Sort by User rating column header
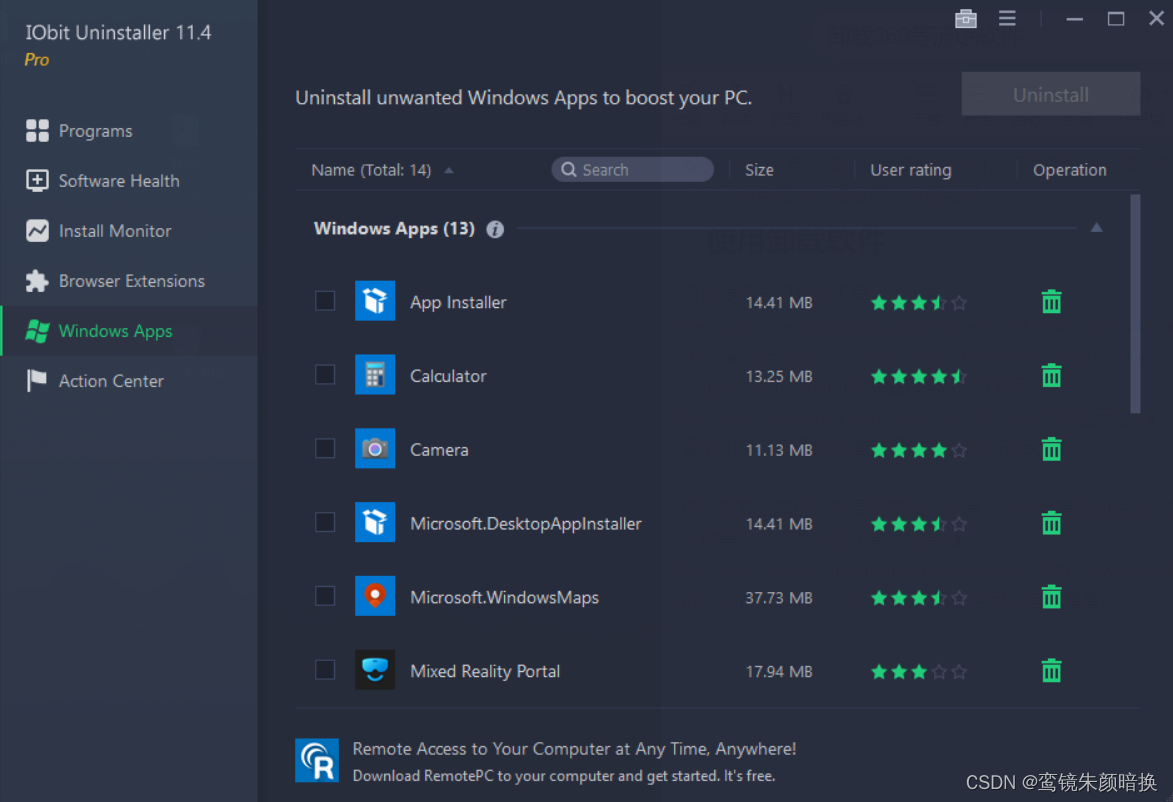Screen dimensions: 1173x802 [x=910, y=170]
